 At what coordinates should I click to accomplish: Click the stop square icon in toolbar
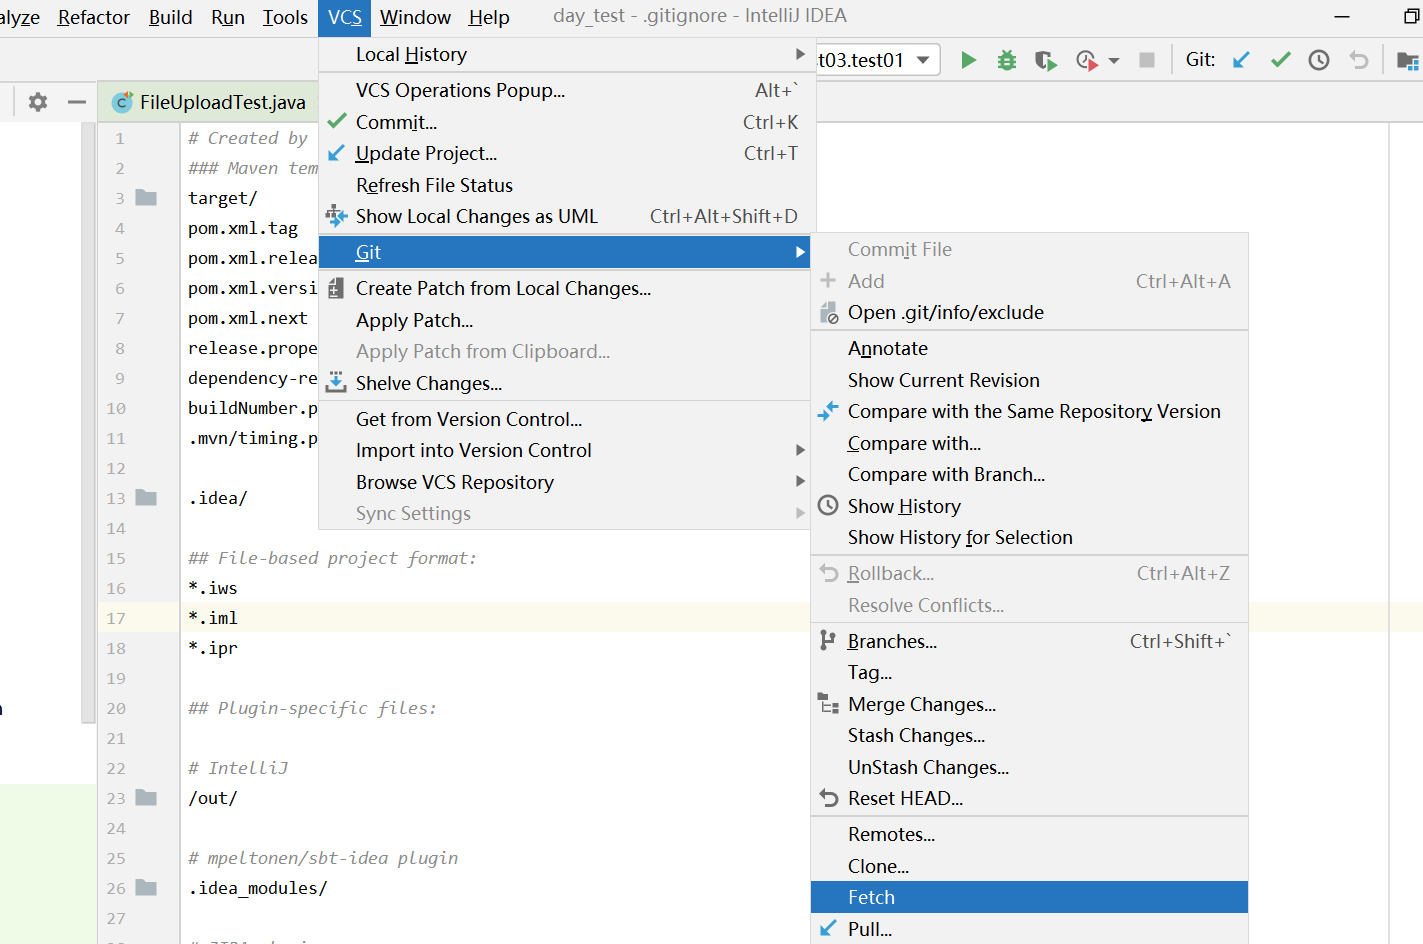1147,60
